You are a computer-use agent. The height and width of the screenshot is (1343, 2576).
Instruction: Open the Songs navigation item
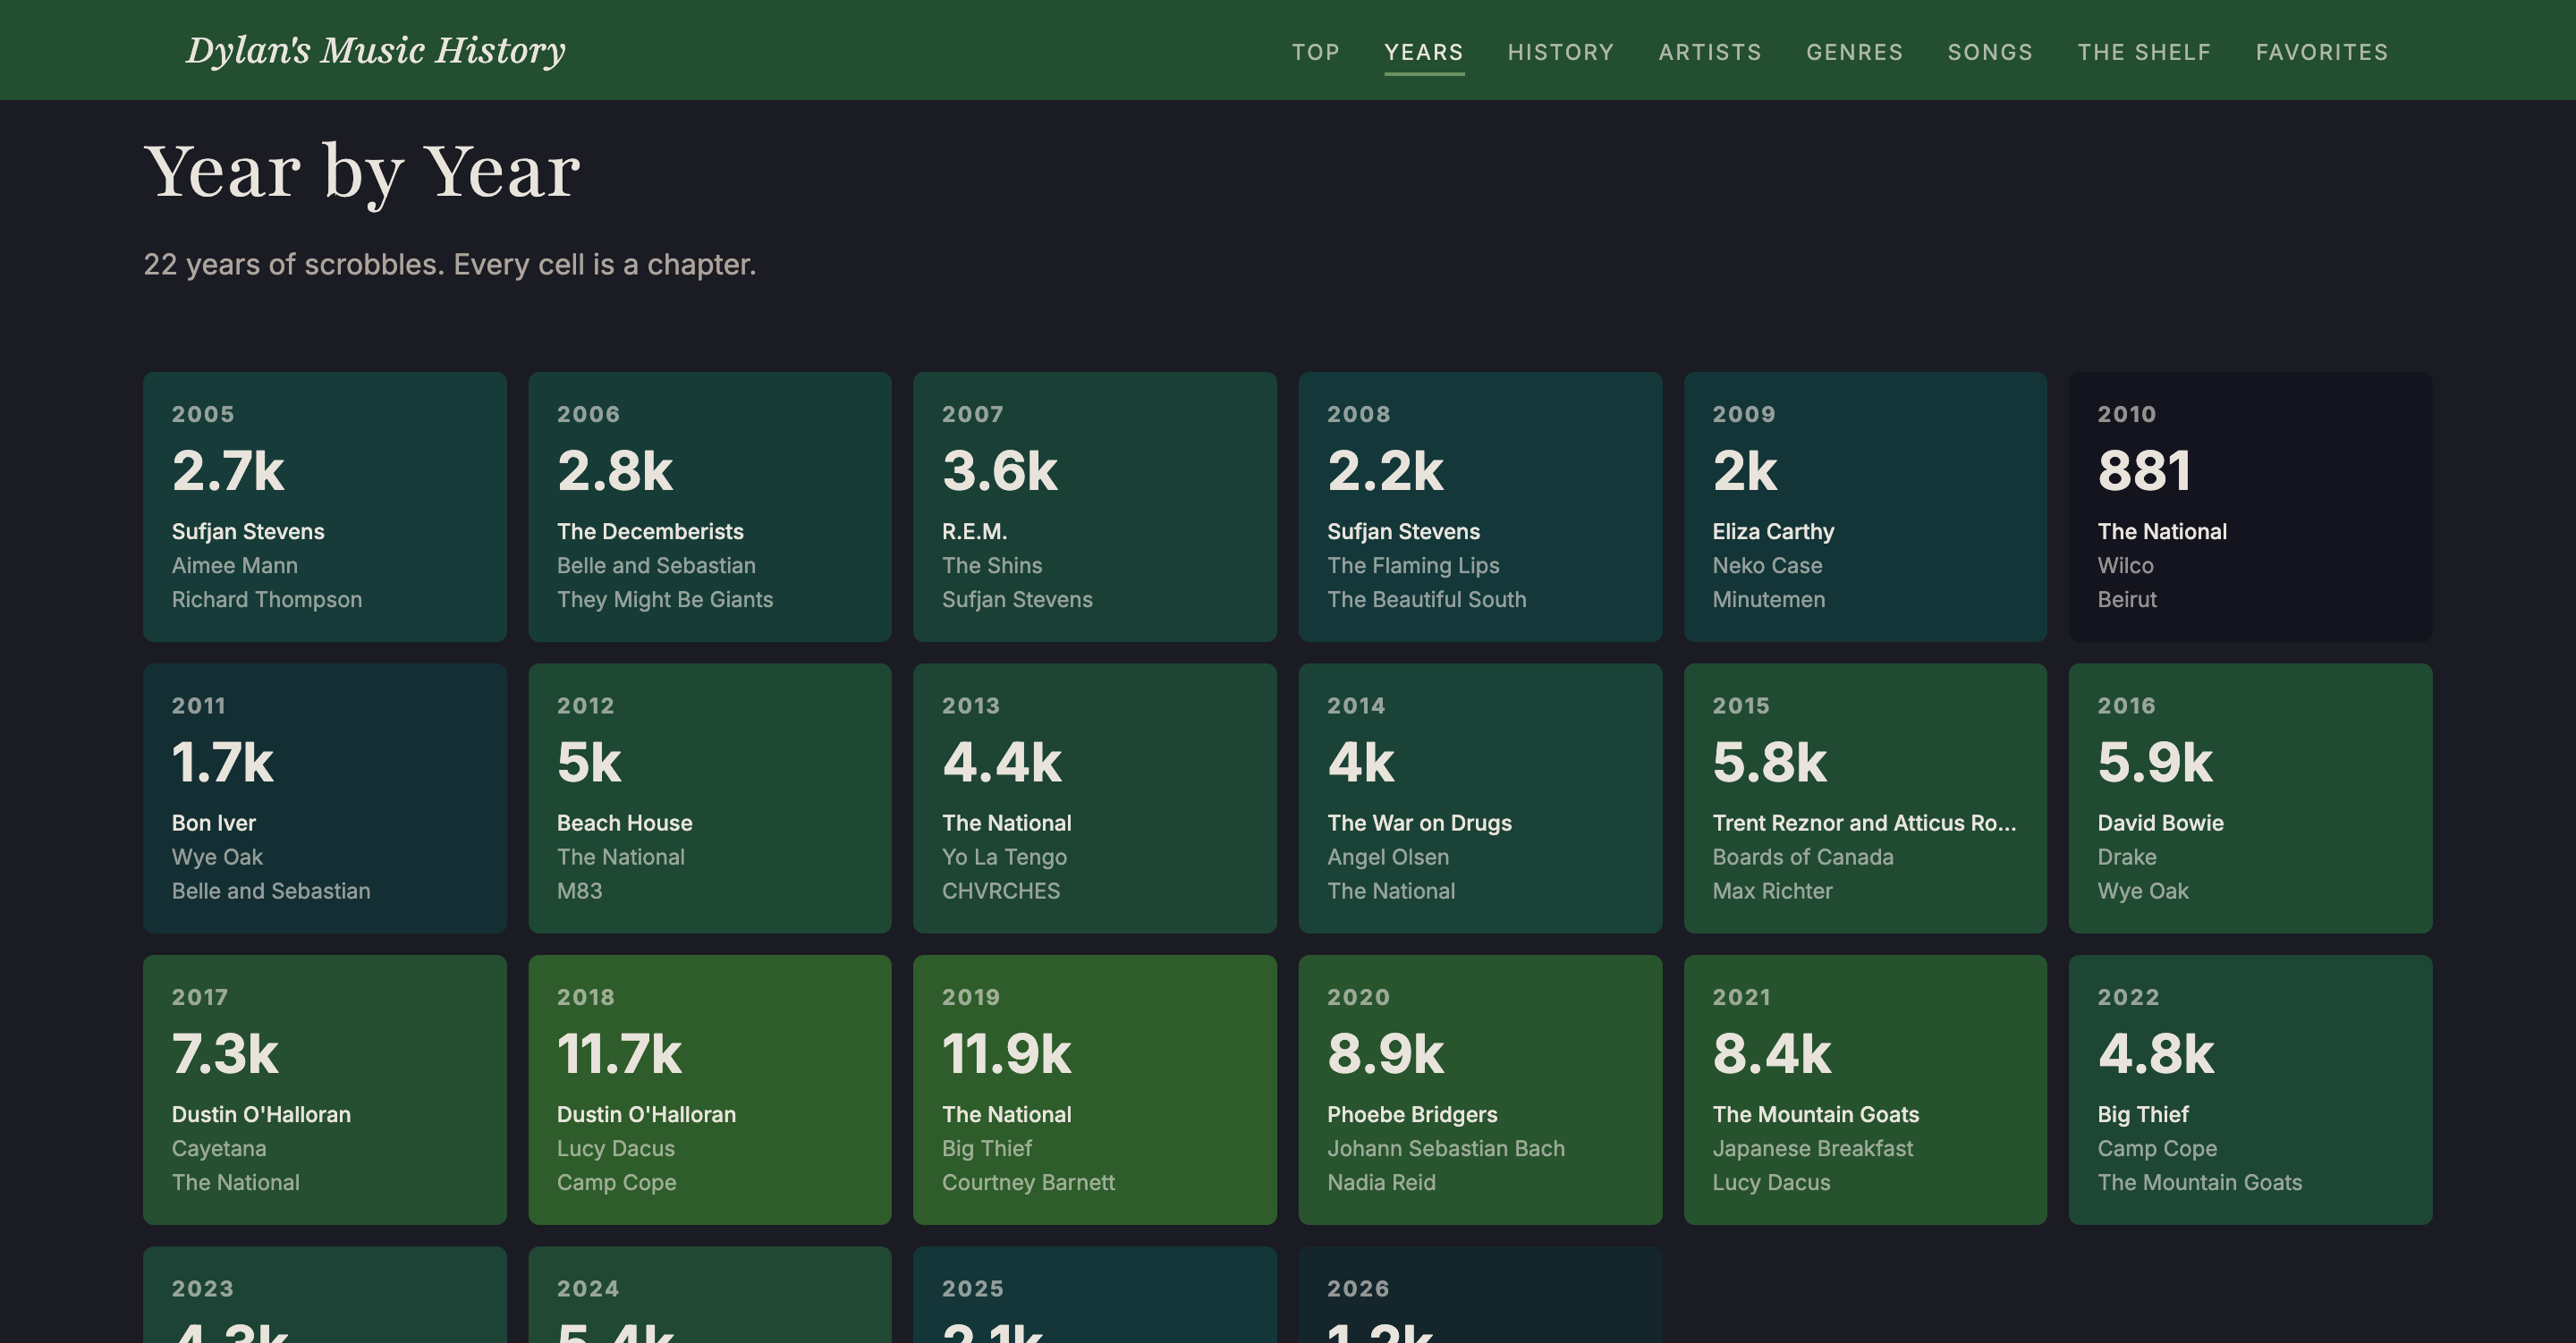click(x=1989, y=52)
